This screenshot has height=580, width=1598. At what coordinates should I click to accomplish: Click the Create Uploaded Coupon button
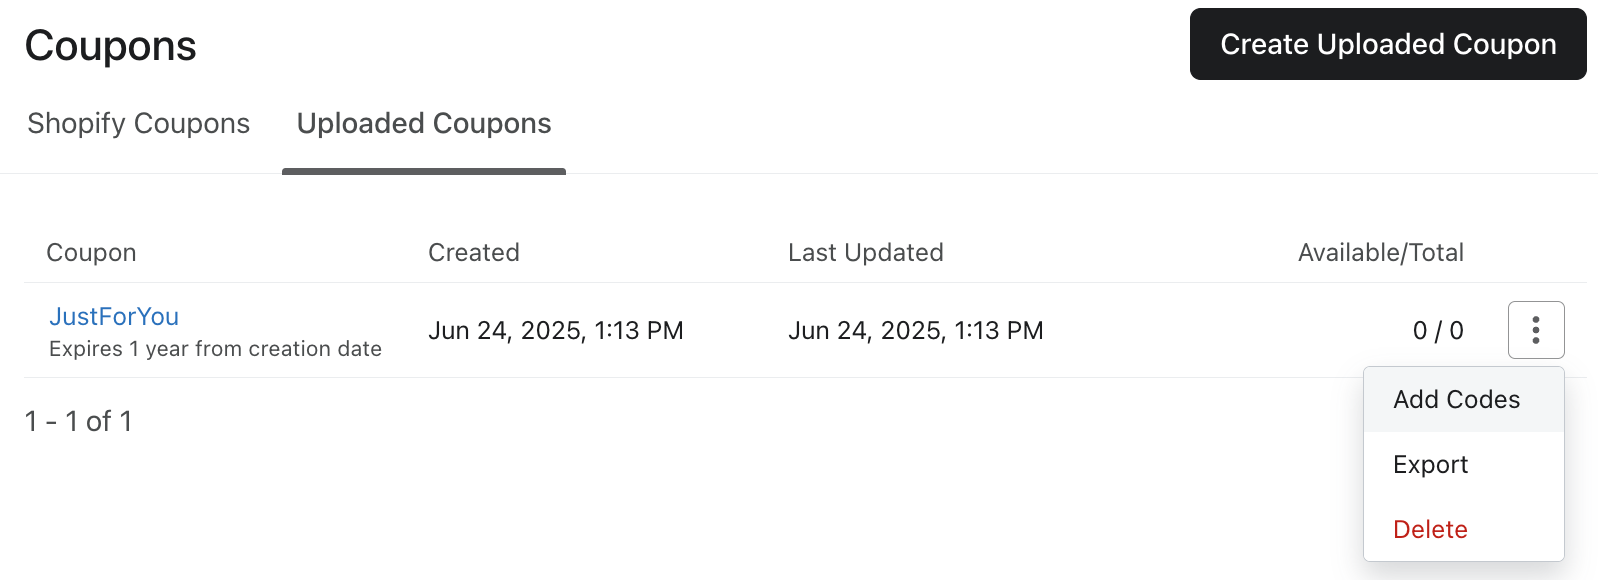click(1387, 44)
